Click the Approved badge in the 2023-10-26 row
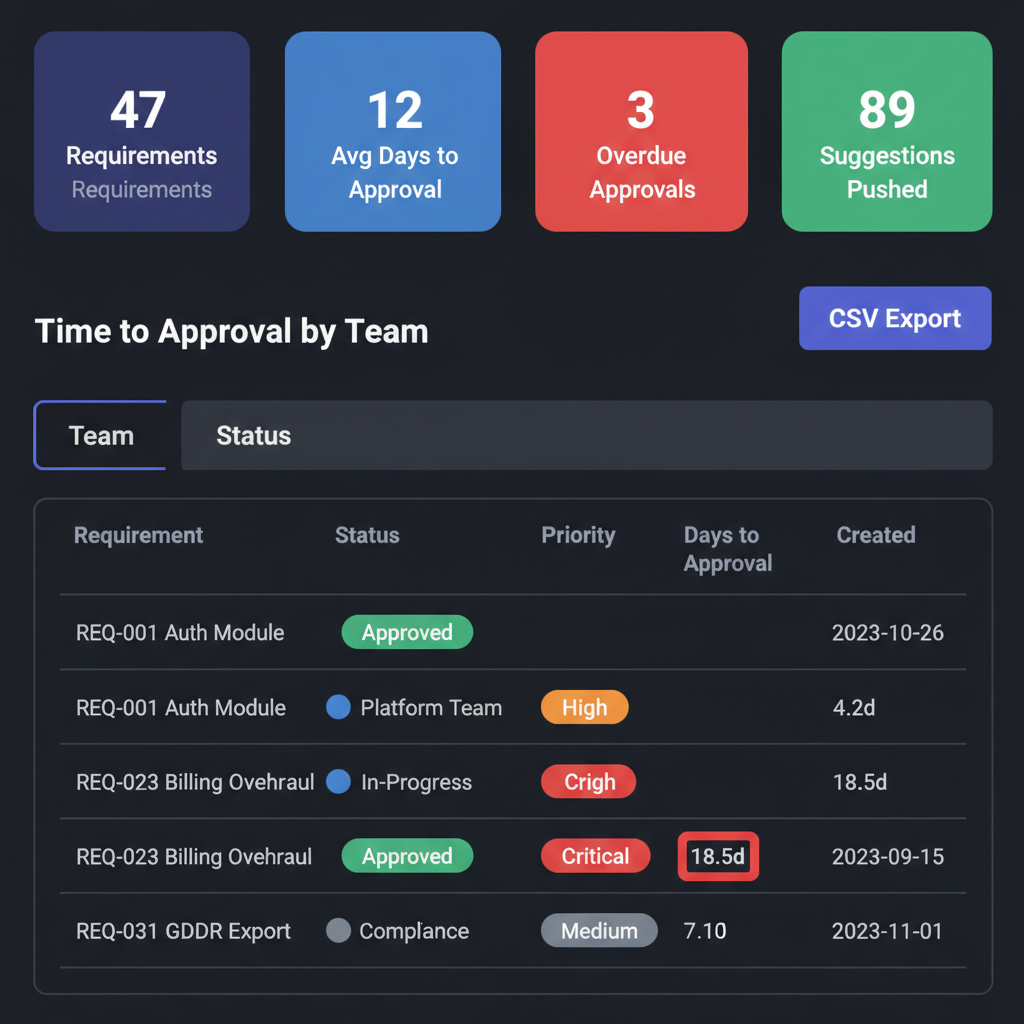1024x1024 pixels. click(408, 632)
